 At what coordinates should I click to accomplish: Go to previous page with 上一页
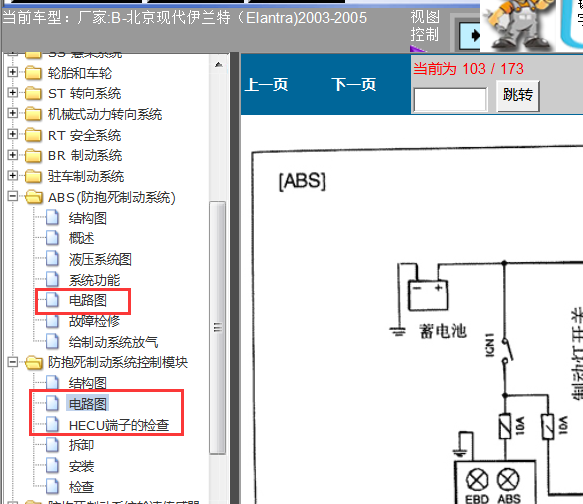click(266, 85)
